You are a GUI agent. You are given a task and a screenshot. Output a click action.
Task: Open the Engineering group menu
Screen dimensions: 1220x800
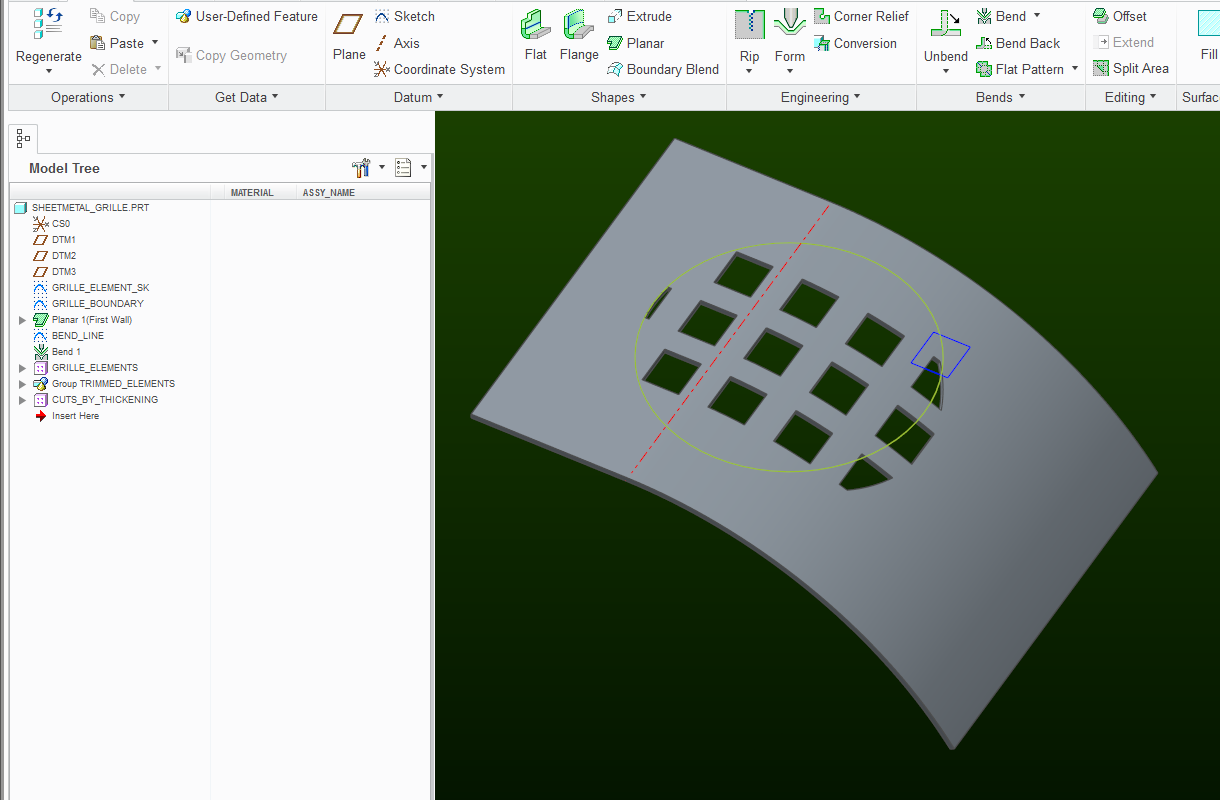[821, 97]
